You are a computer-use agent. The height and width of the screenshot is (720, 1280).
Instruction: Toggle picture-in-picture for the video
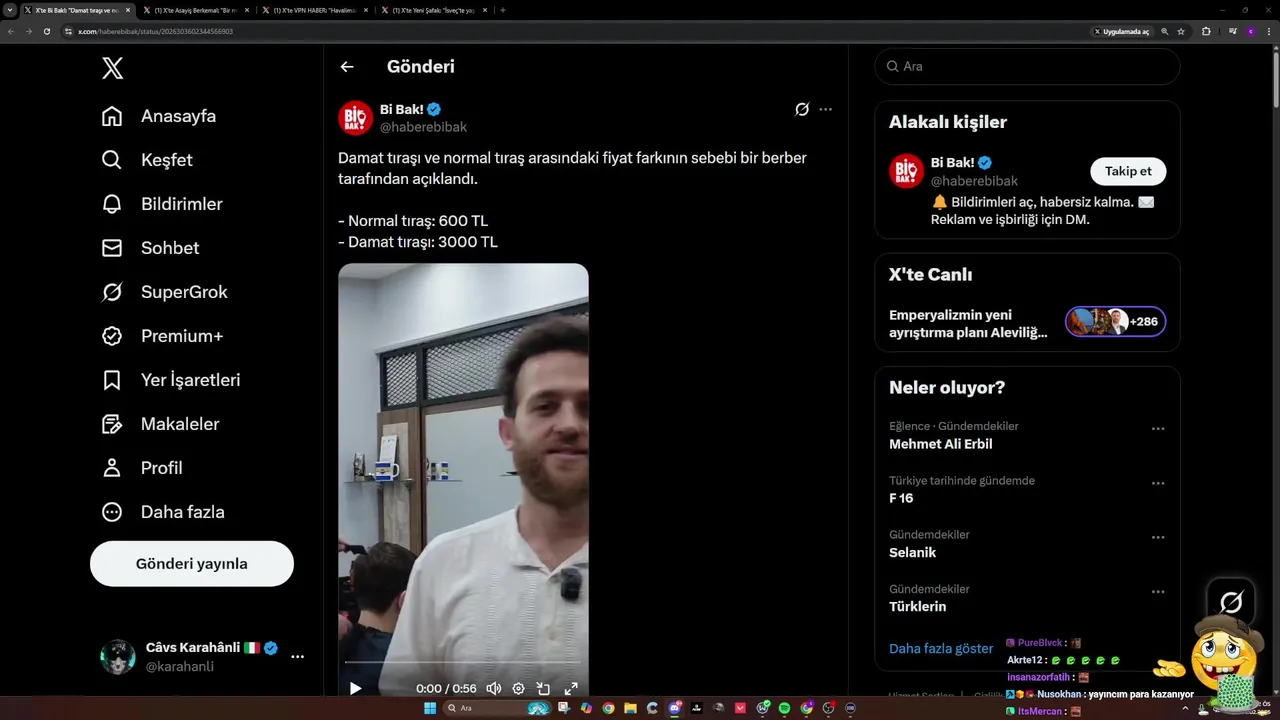pyautogui.click(x=543, y=688)
